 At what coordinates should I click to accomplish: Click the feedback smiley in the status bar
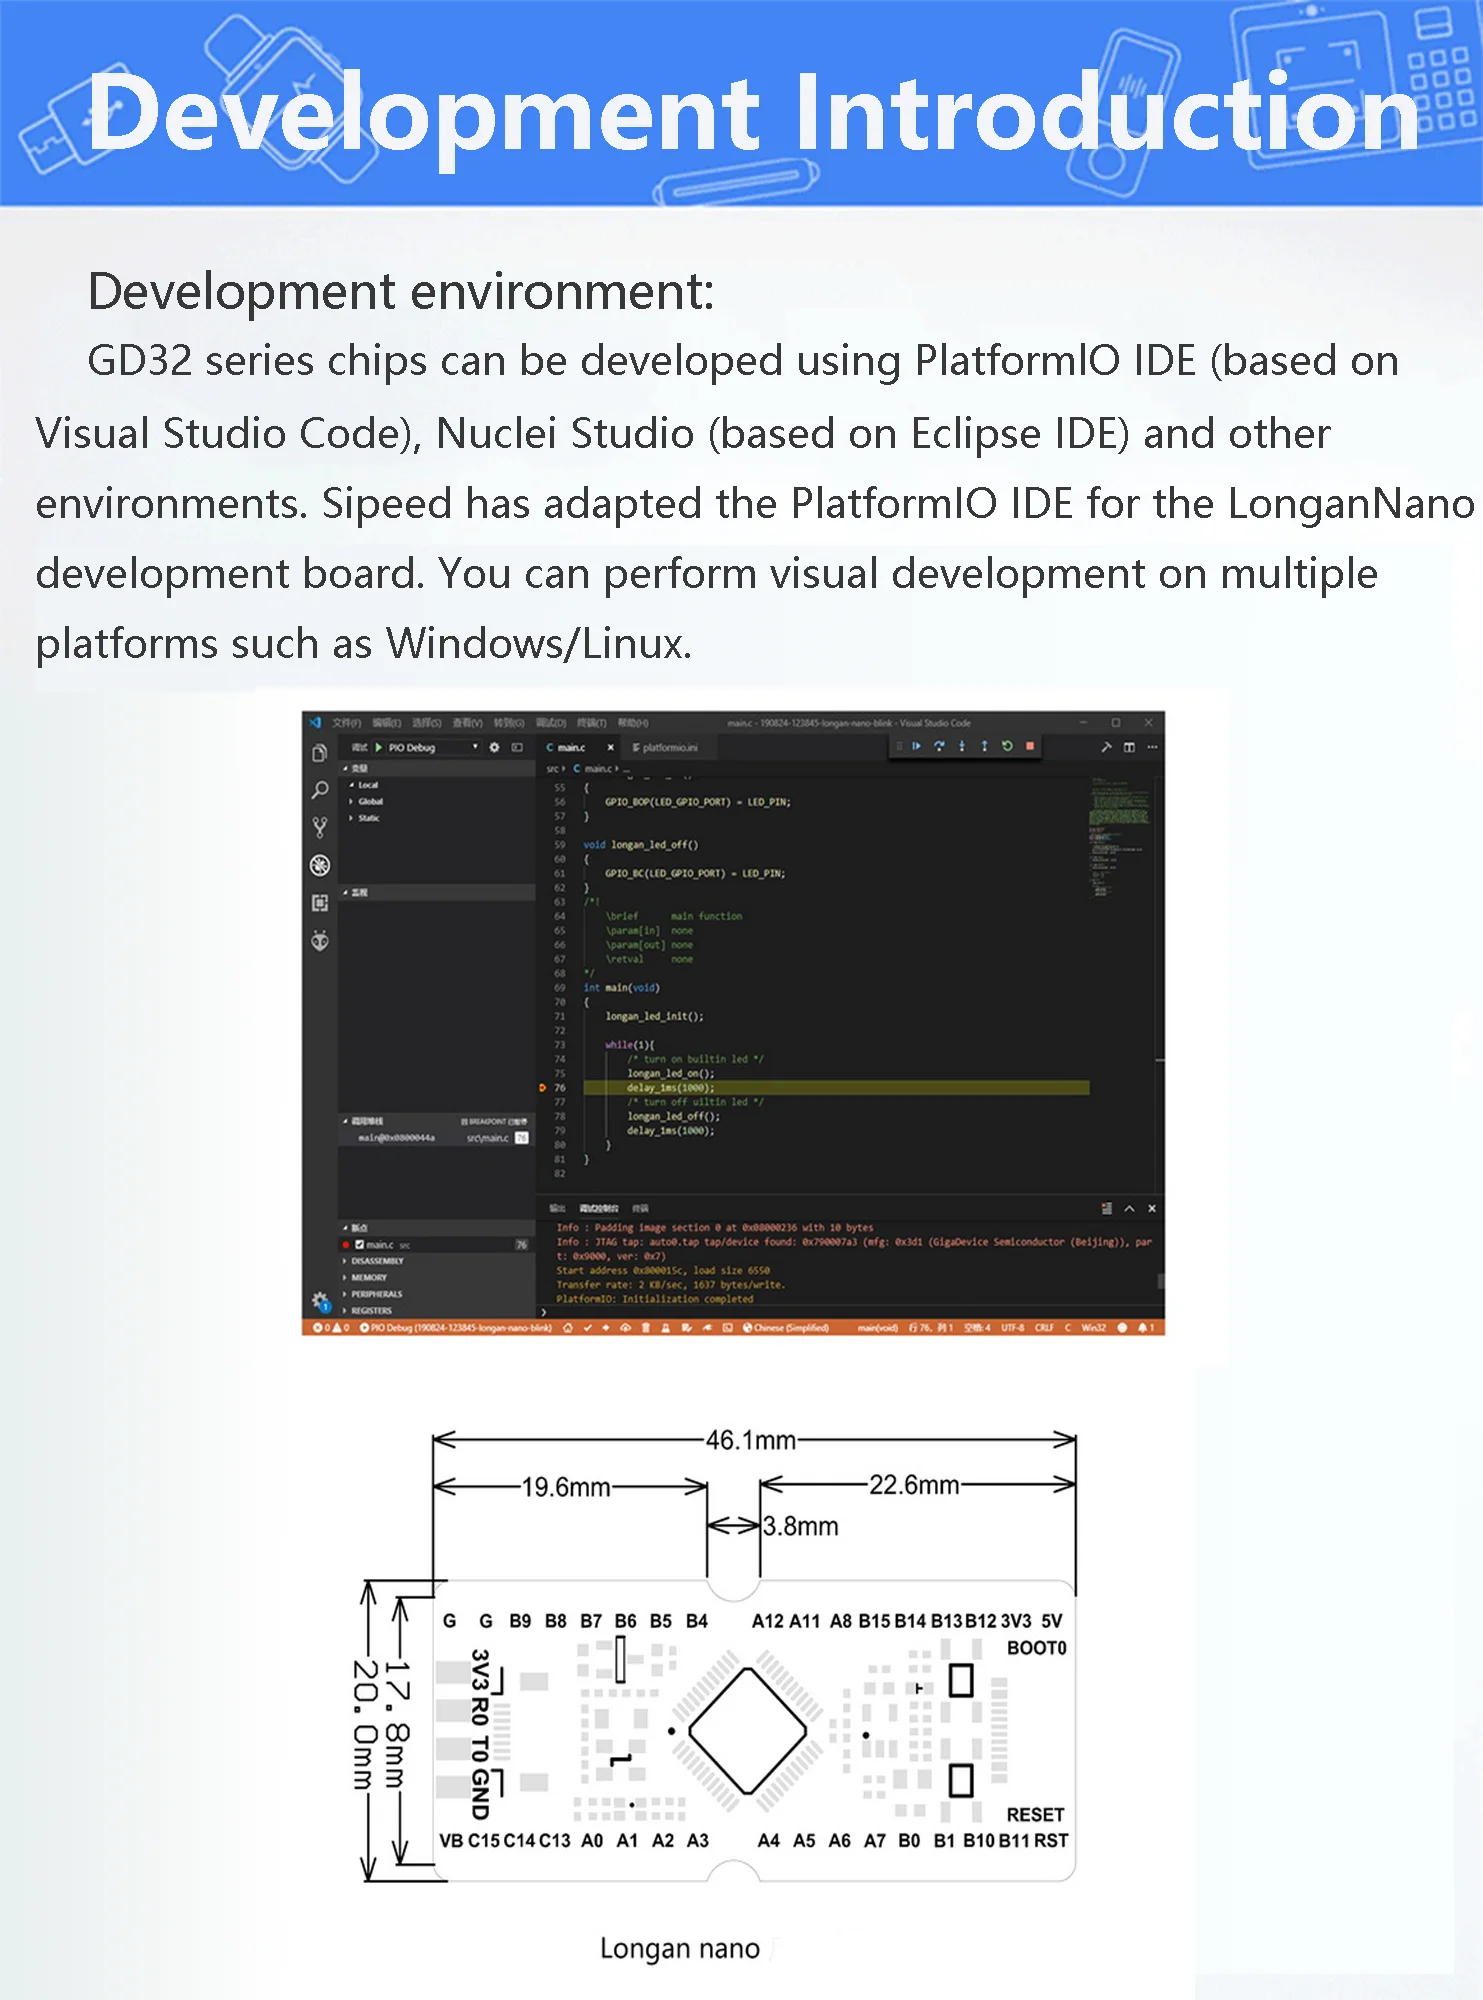click(x=1122, y=1328)
